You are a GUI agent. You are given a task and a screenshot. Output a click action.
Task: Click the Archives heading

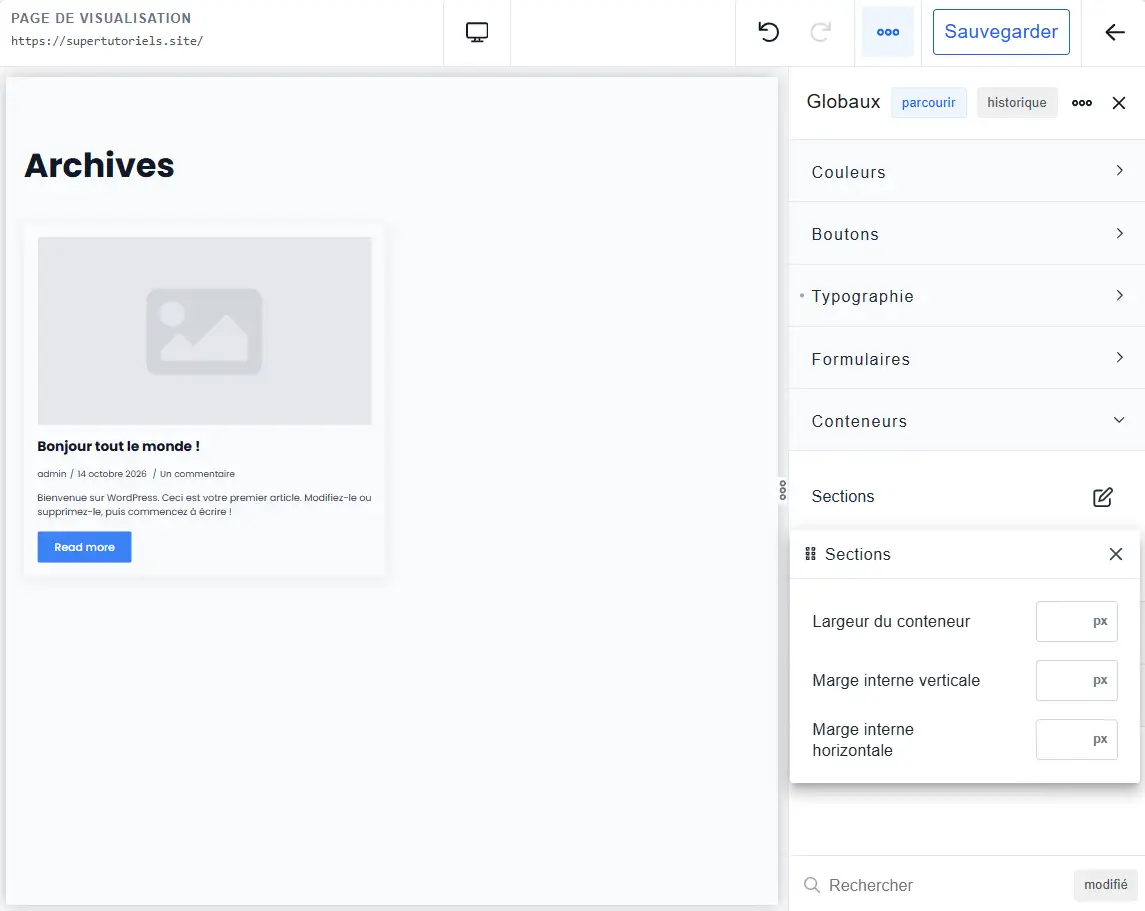click(x=99, y=165)
